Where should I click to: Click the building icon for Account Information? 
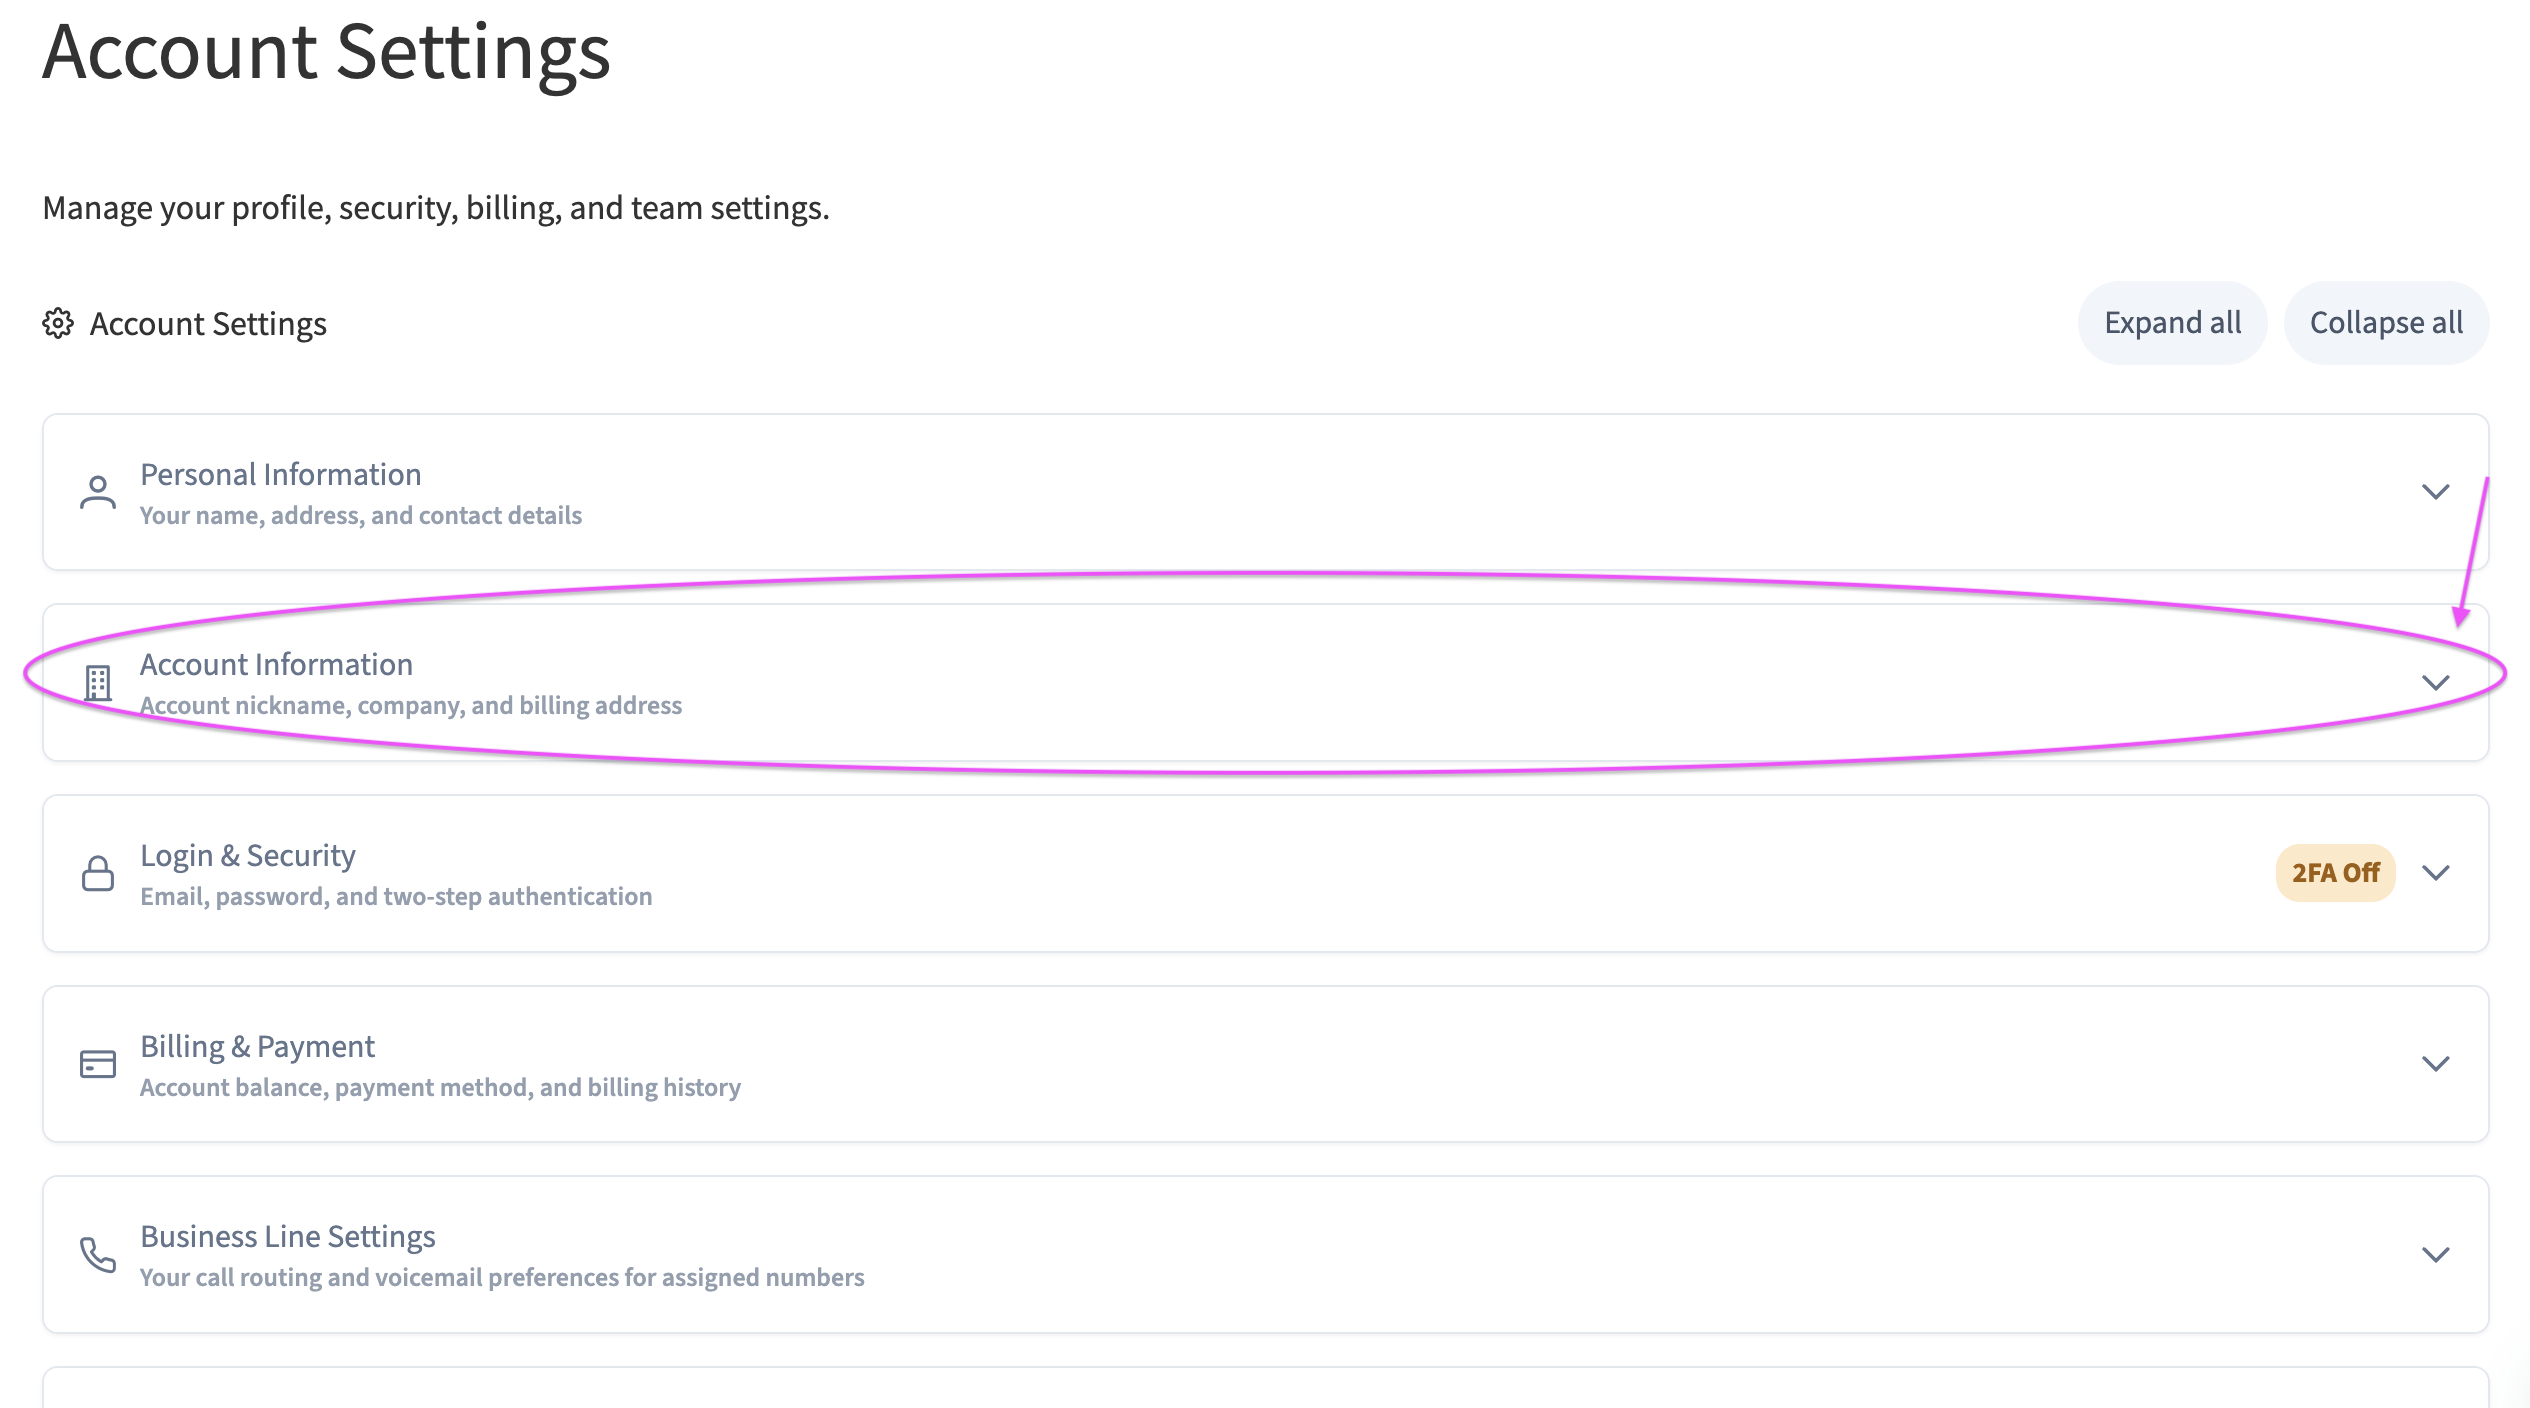click(98, 684)
